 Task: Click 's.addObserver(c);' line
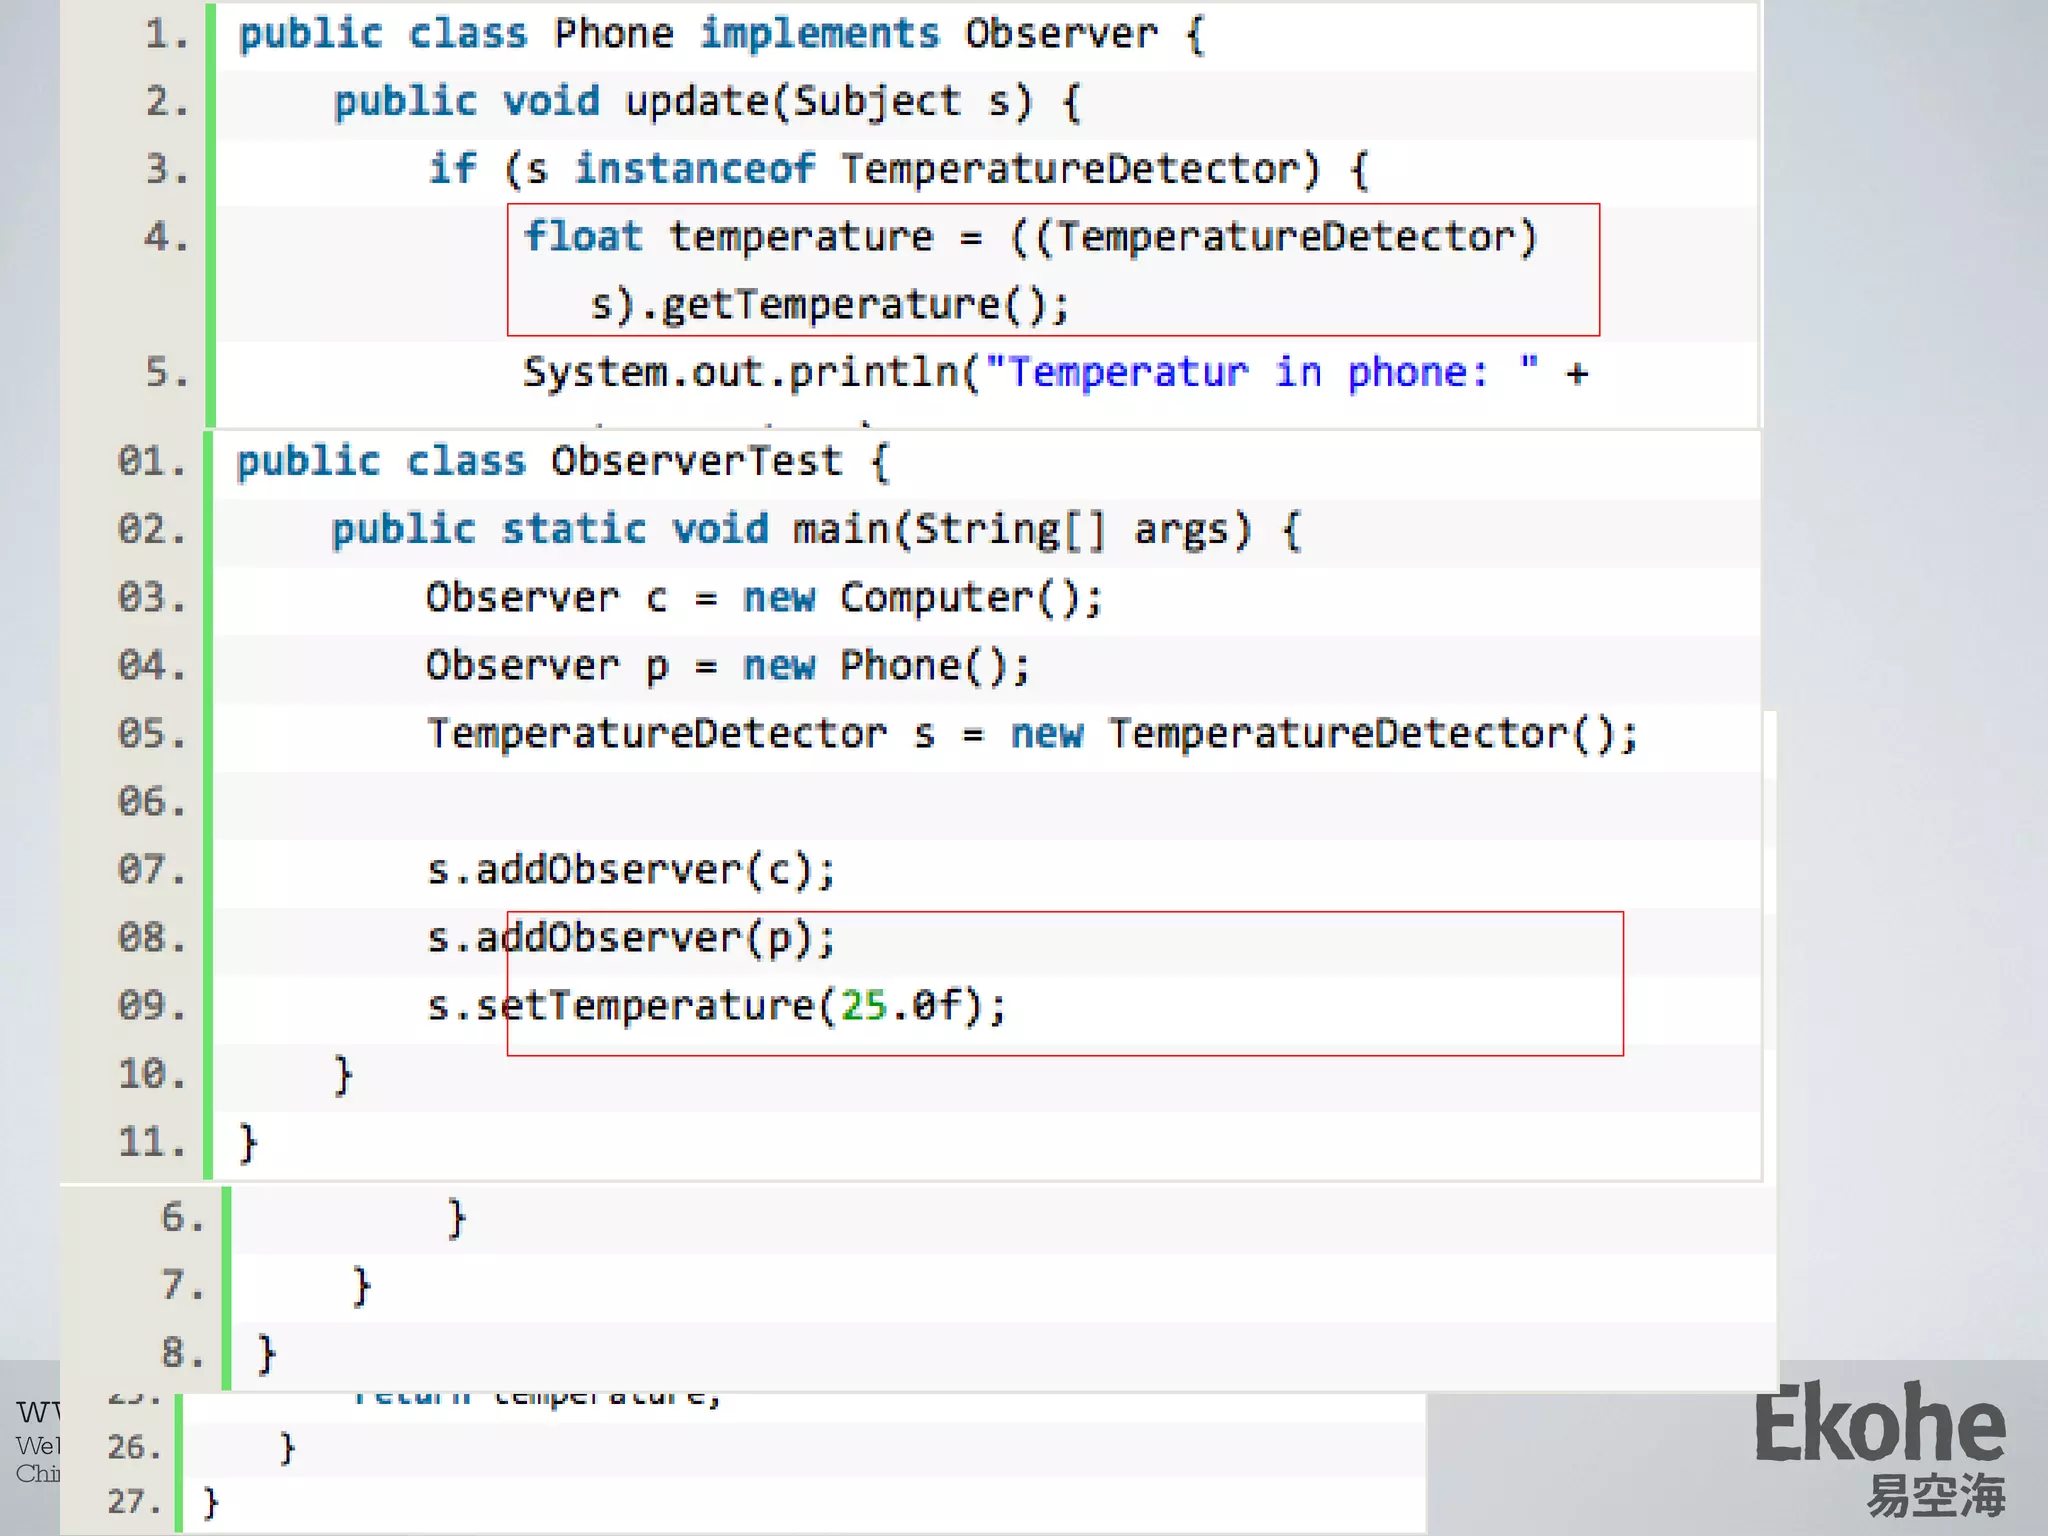click(631, 870)
